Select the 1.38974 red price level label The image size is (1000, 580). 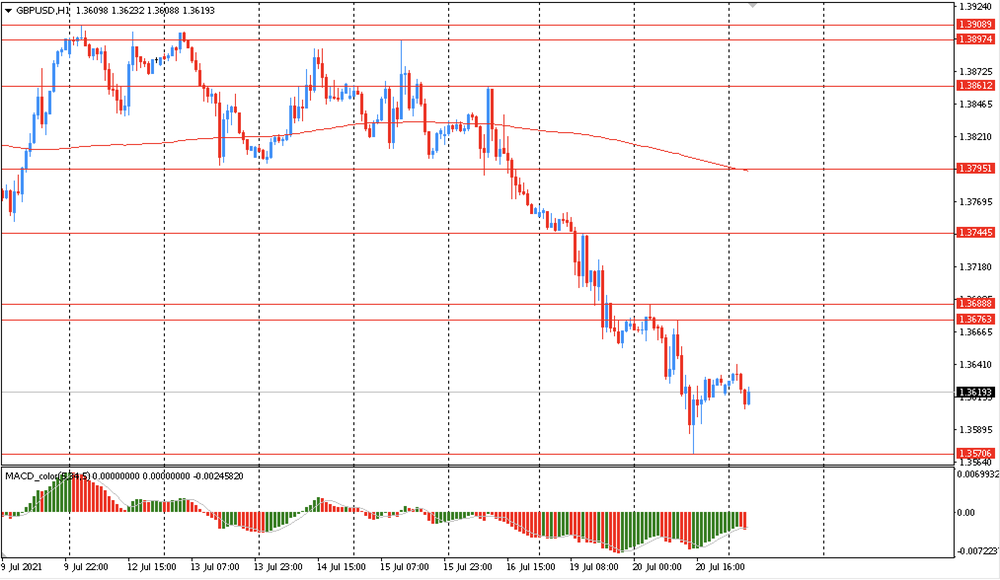tap(976, 40)
